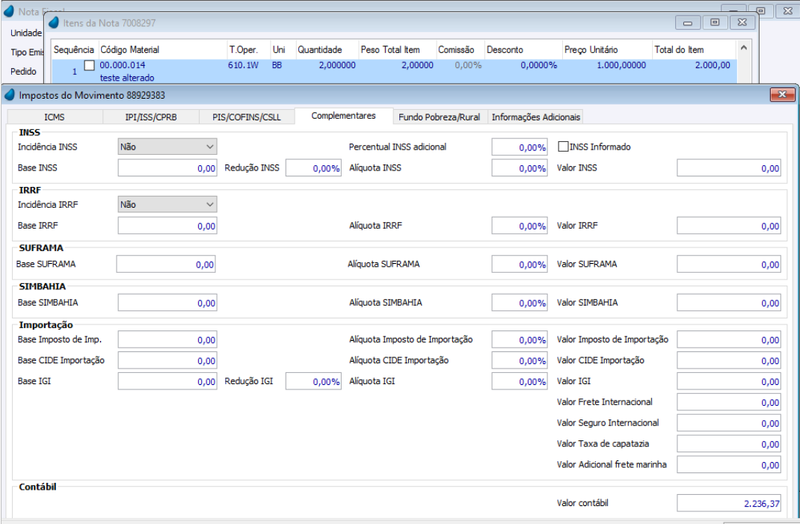Enable the INSS Informado checkbox
Image resolution: width=800 pixels, height=524 pixels.
click(563, 146)
